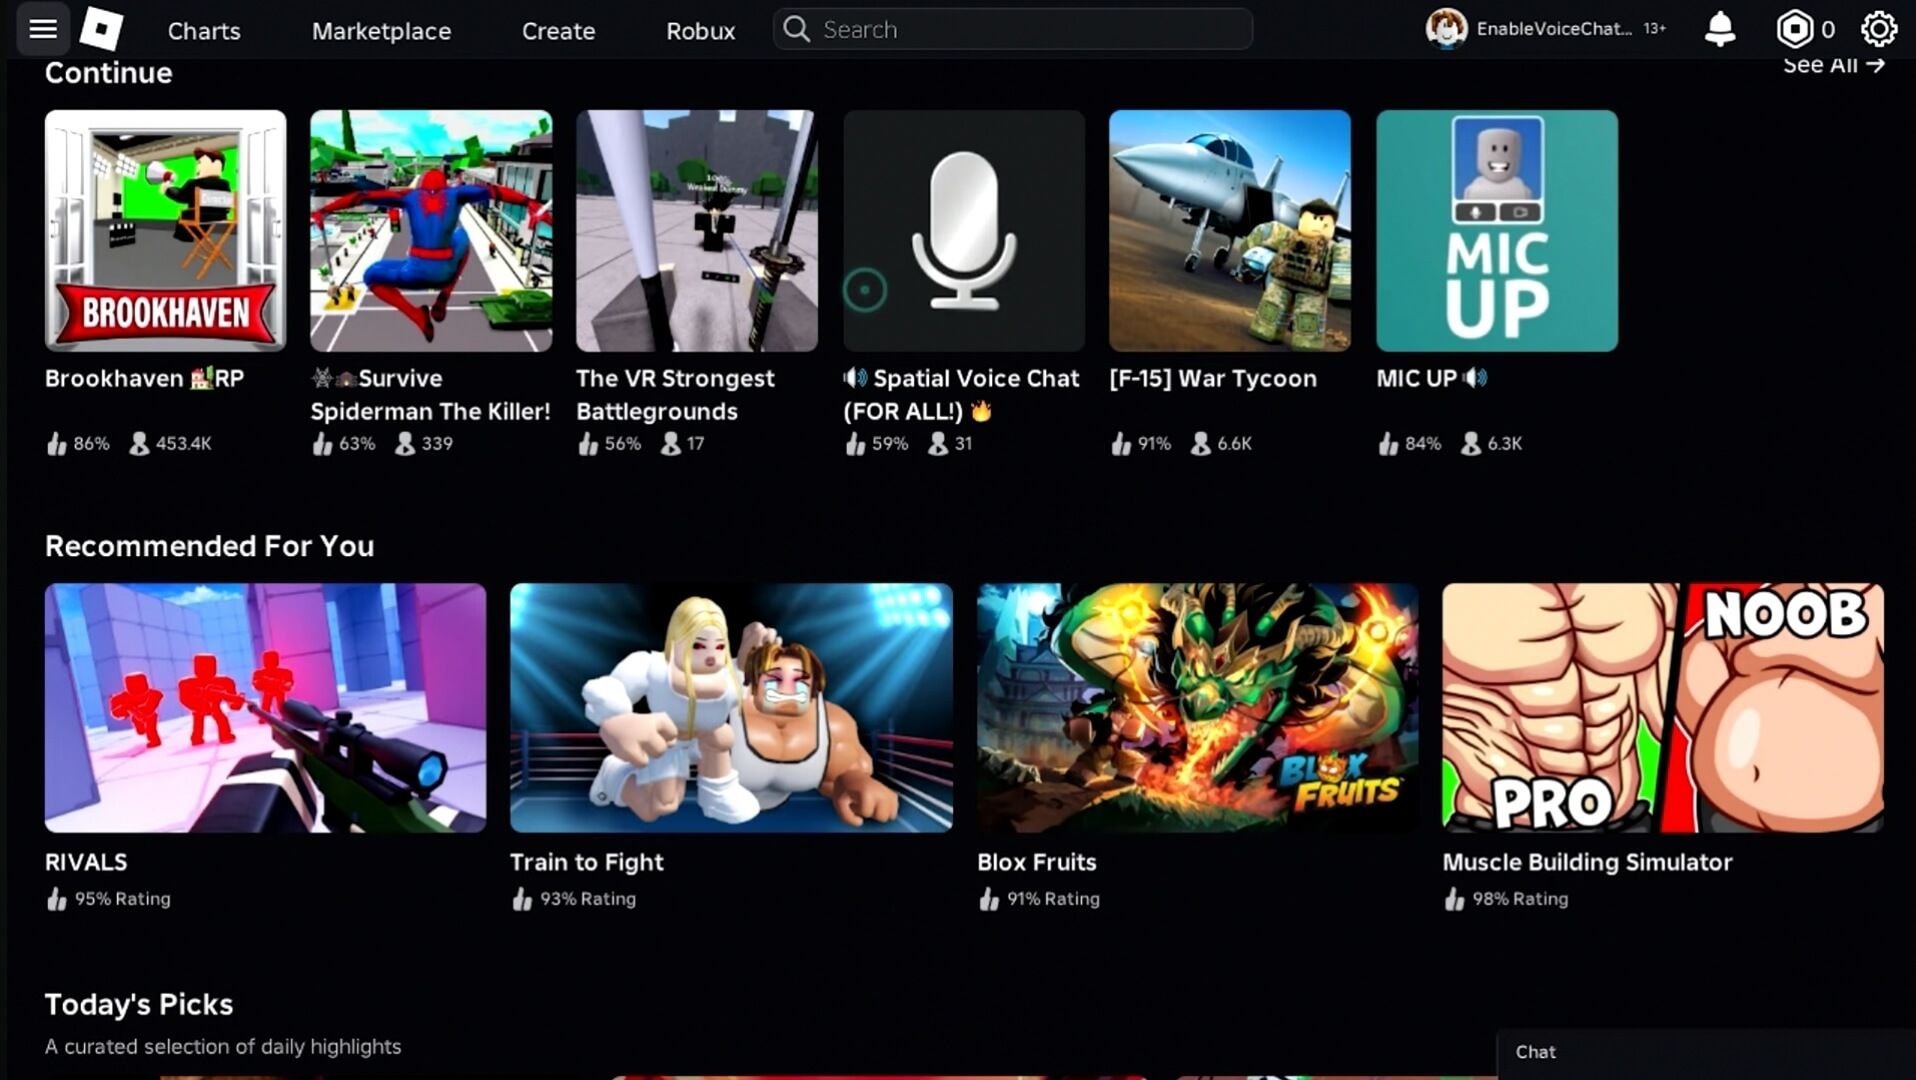1916x1080 pixels.
Task: Click the Recommended For You heading
Action: click(x=210, y=546)
